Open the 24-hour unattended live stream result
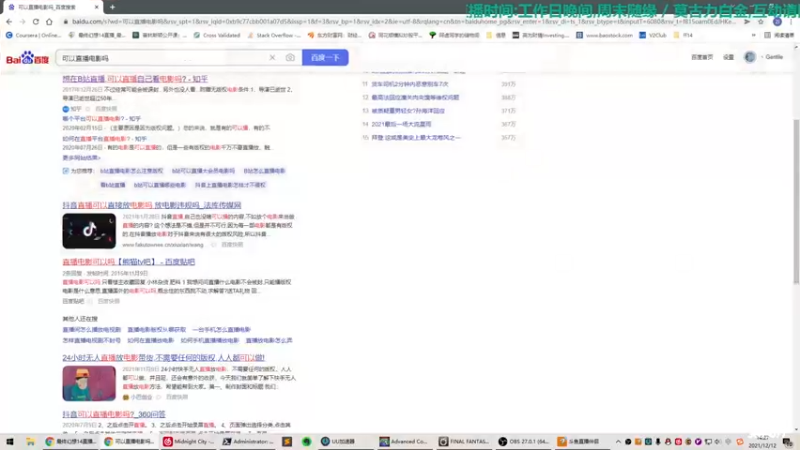 coord(164,358)
